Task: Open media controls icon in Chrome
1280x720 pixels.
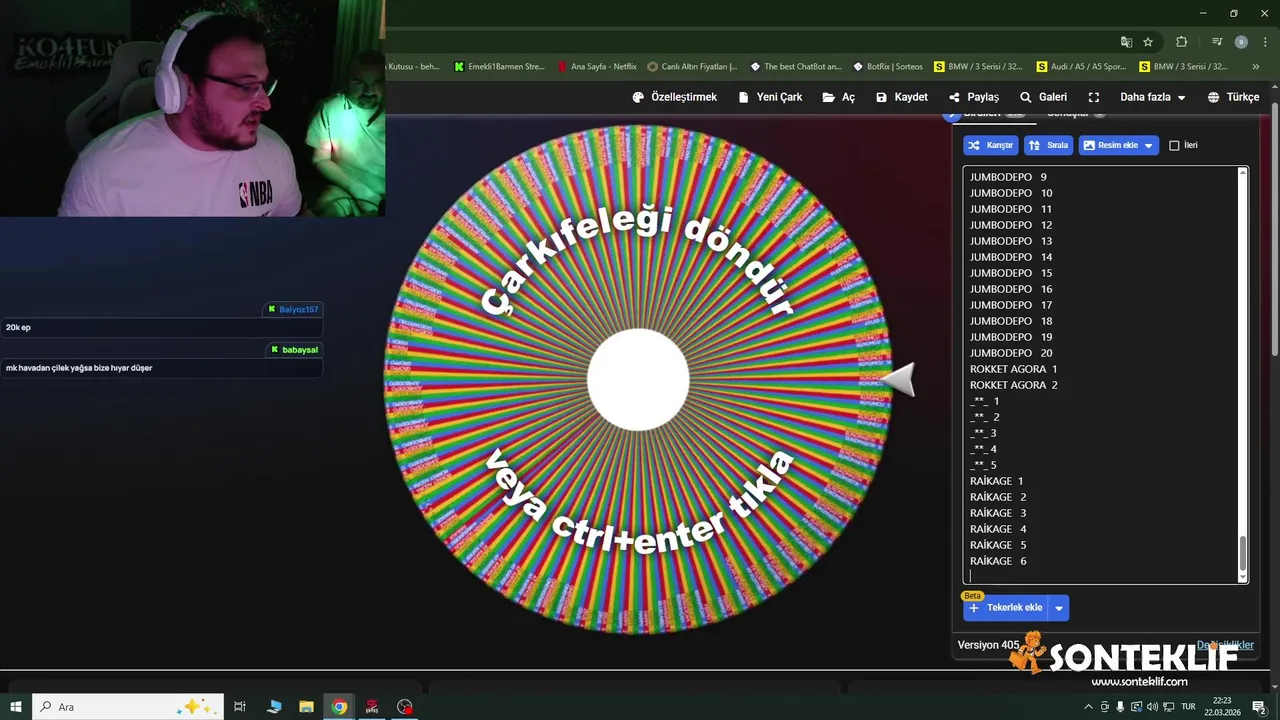Action: pos(1217,42)
